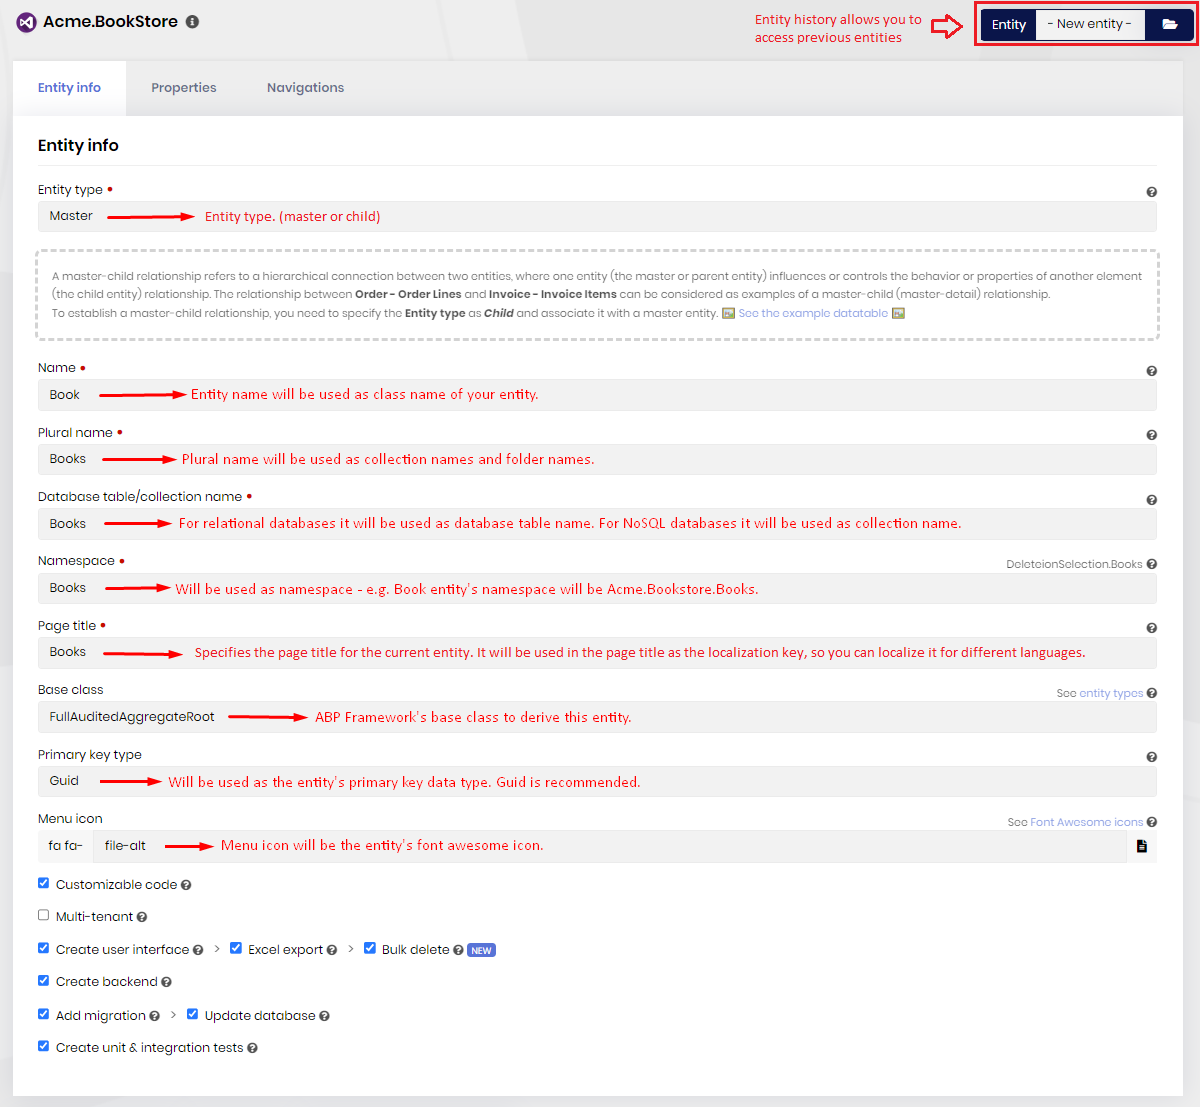Viewport: 1200px width, 1107px height.
Task: Click image icon after example datatable link
Action: pos(898,313)
